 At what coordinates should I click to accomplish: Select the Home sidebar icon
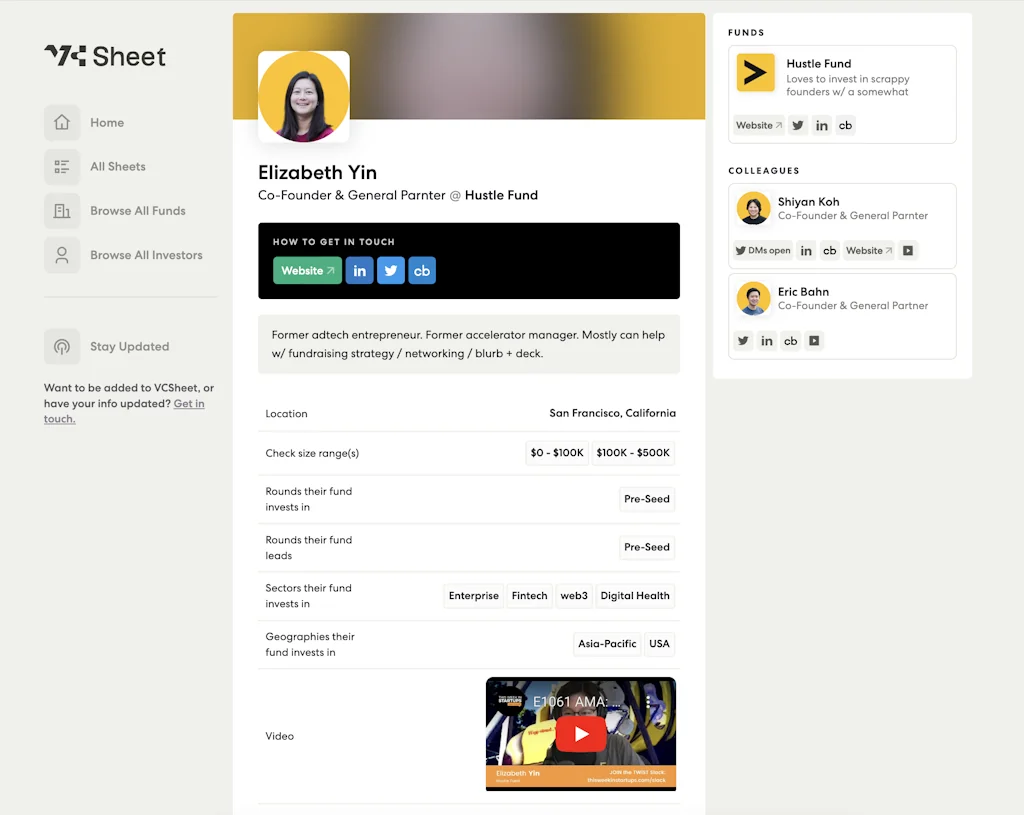[x=62, y=122]
